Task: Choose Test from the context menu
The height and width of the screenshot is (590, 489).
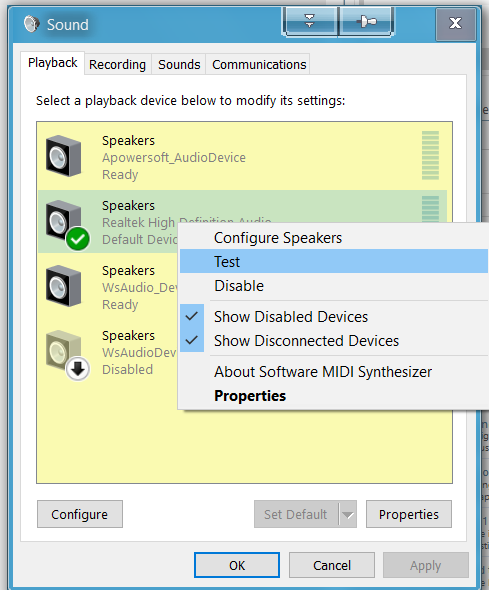Action: (334, 262)
